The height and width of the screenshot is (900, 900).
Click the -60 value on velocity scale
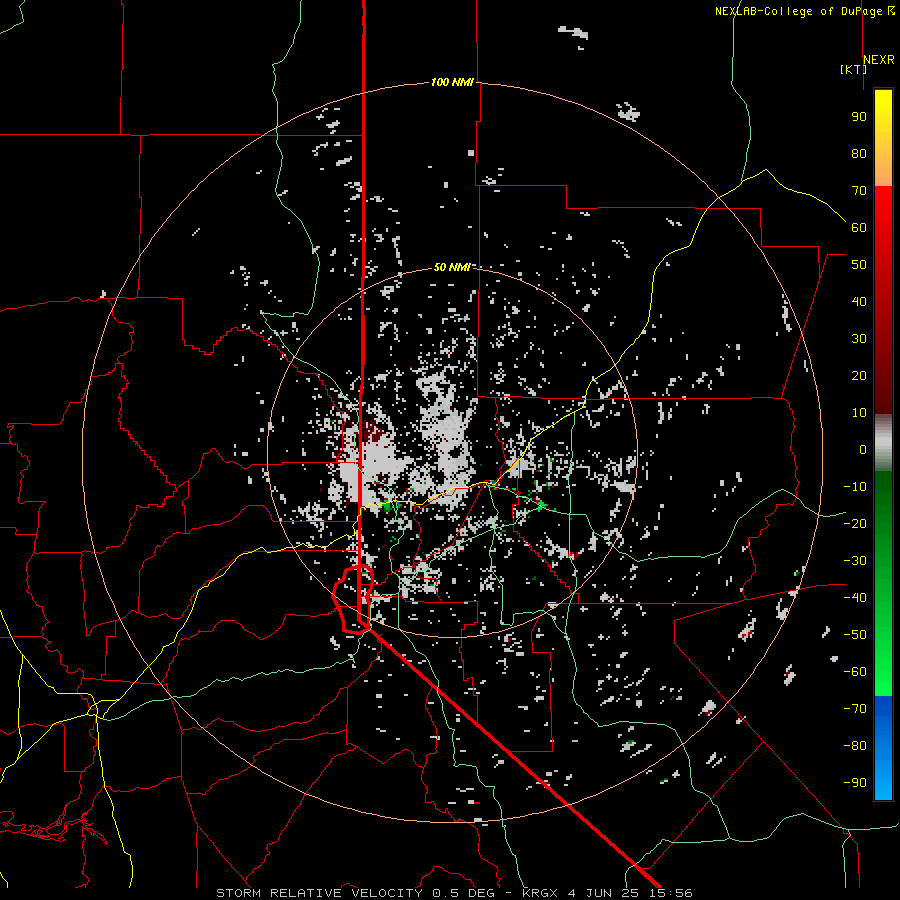855,672
